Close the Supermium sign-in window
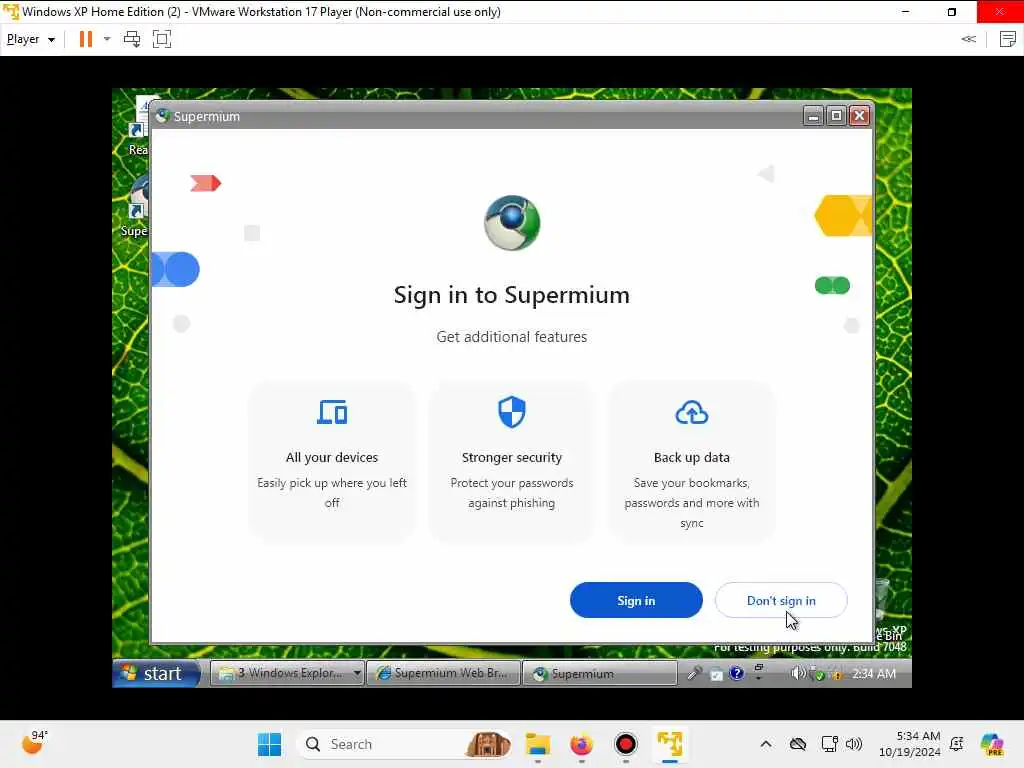Viewport: 1024px width, 768px height. point(860,116)
